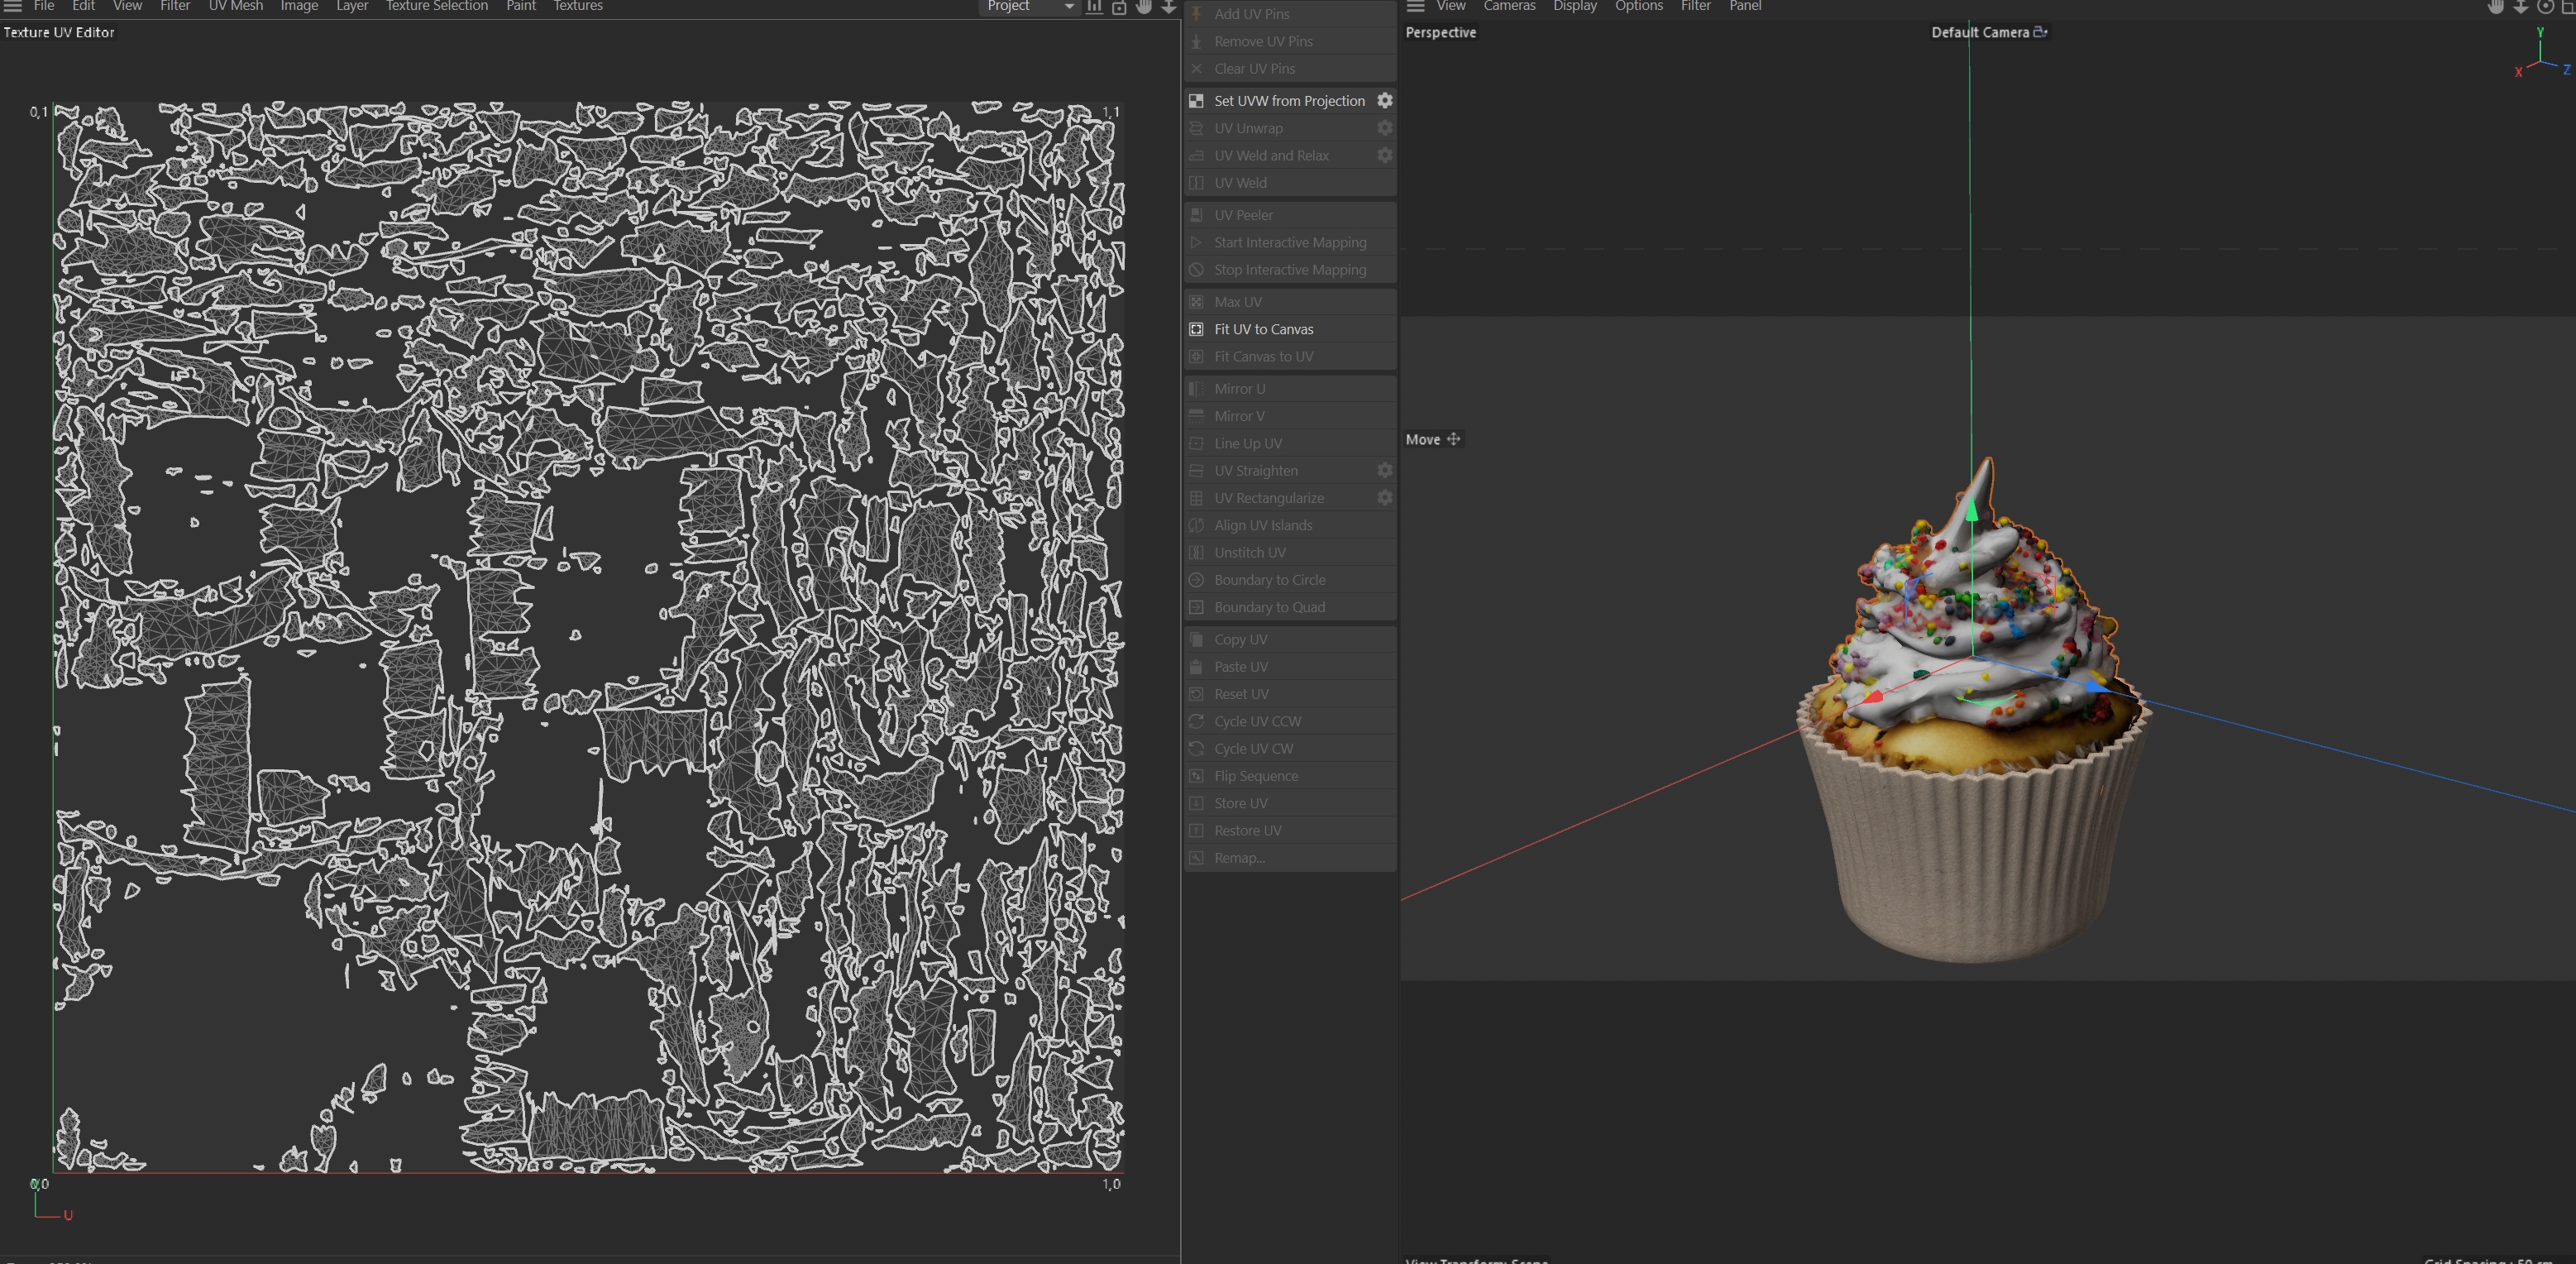
Task: Open the UV Mesh menu
Action: click(x=235, y=6)
